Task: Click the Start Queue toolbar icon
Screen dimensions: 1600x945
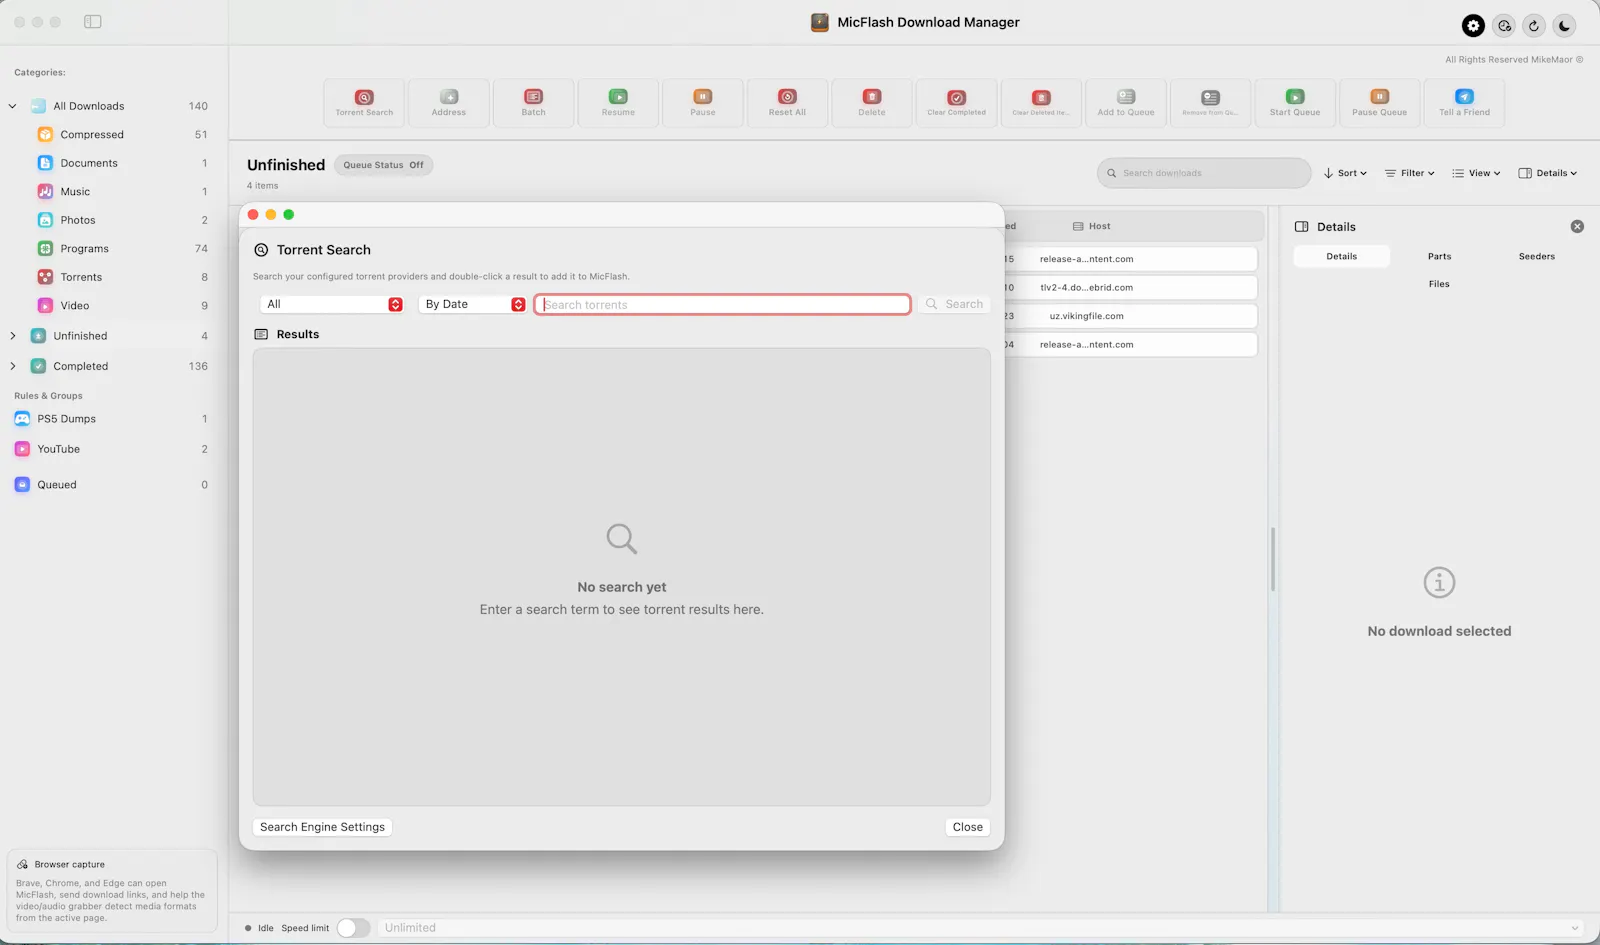Action: pyautogui.click(x=1295, y=103)
